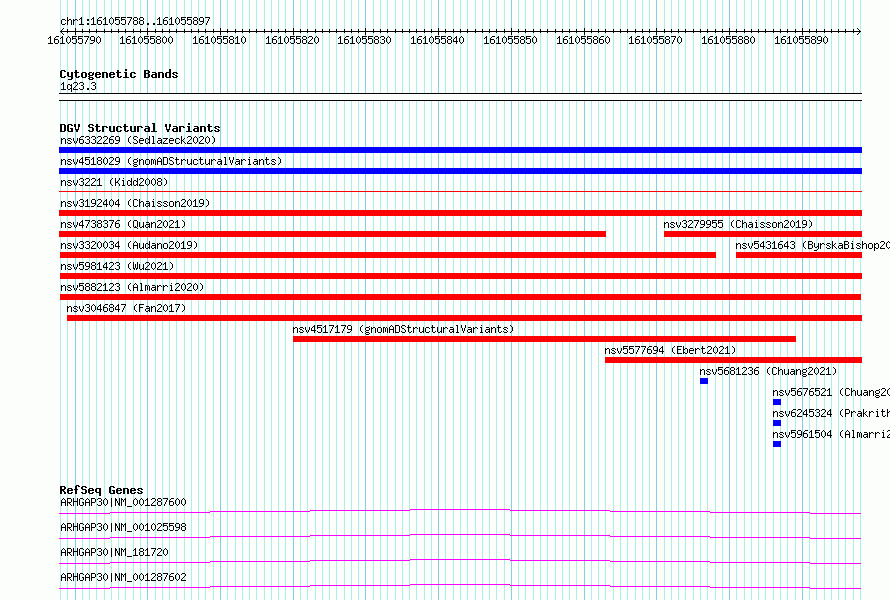Click ruler position 161055840
Image resolution: width=890 pixels, height=600 pixels.
coord(437,40)
